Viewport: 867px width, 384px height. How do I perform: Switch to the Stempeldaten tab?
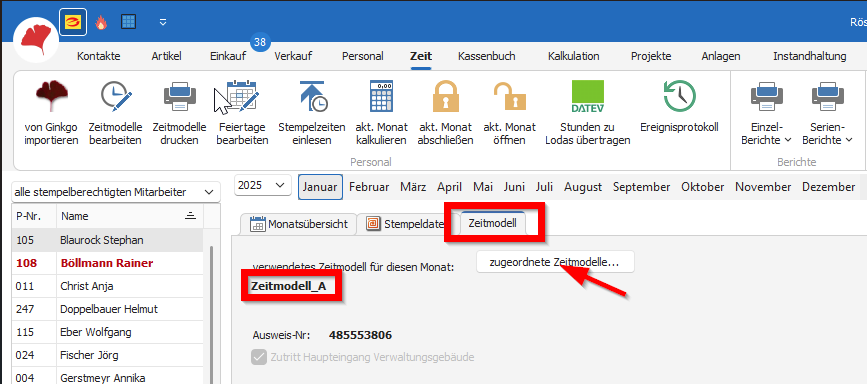tap(408, 224)
